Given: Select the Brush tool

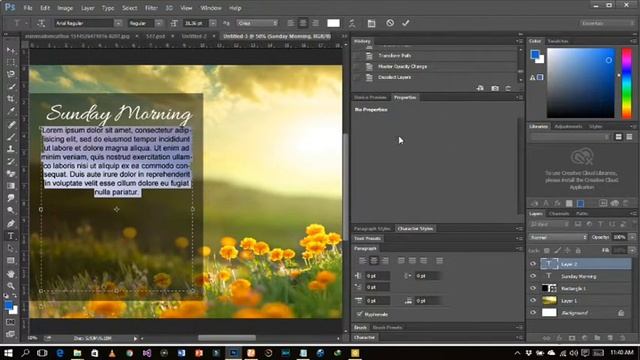Looking at the screenshot, I should click(11, 136).
